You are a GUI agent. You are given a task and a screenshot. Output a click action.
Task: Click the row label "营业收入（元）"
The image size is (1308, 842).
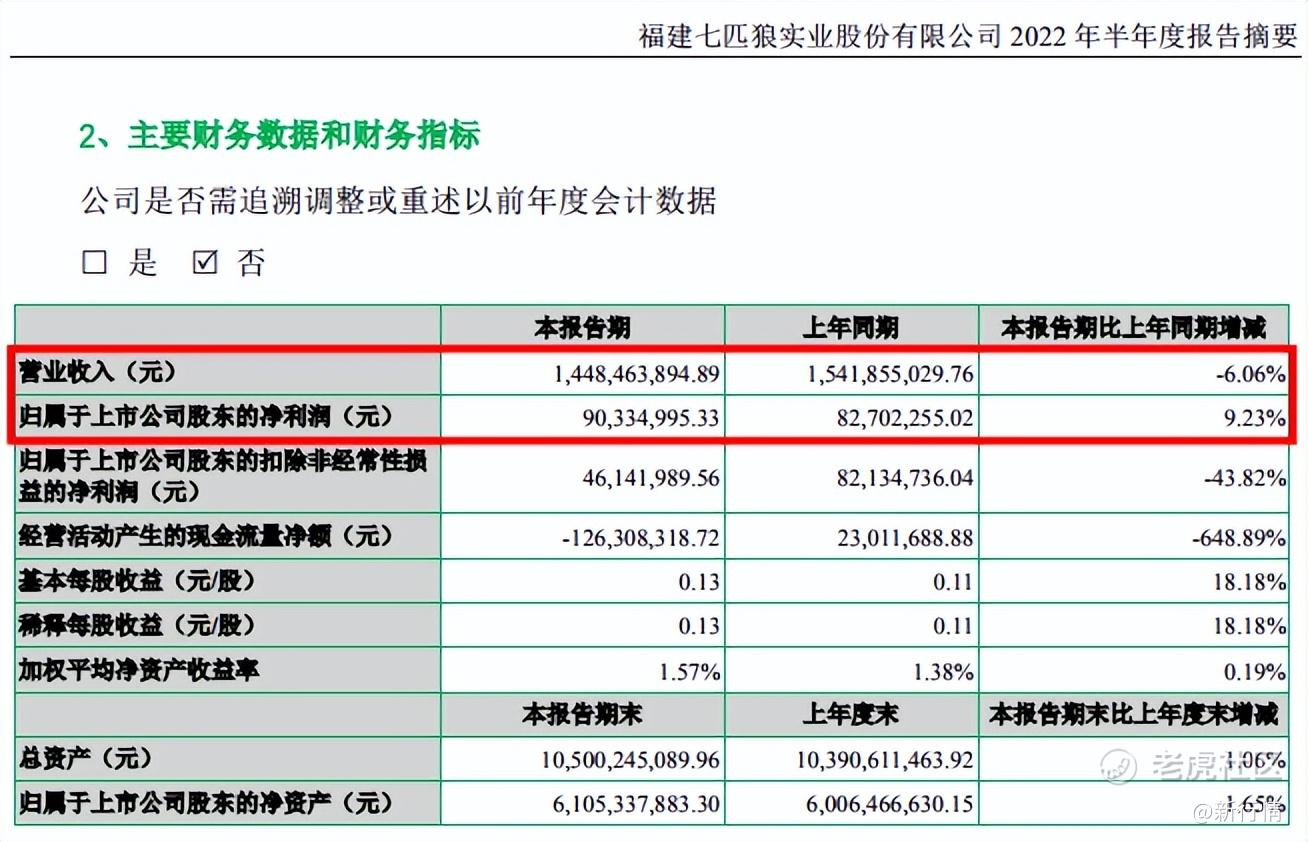click(x=98, y=373)
